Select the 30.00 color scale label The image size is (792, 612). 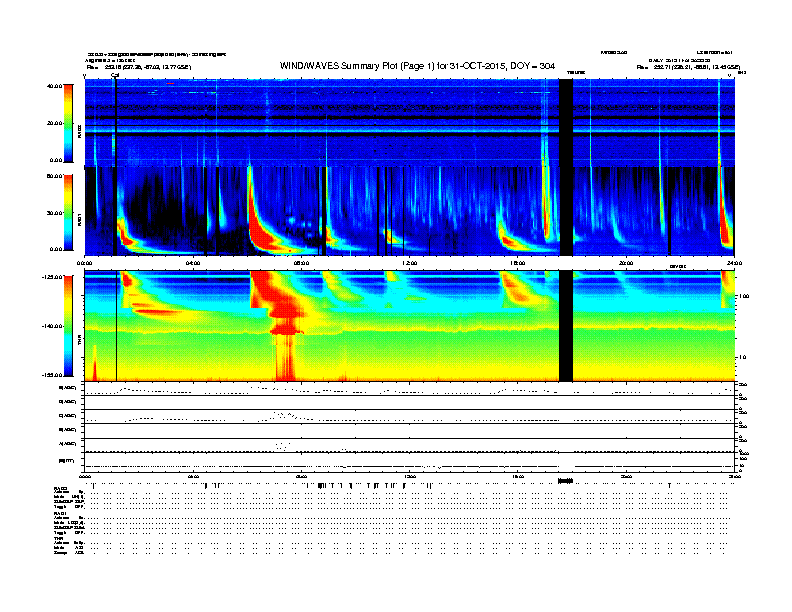(54, 213)
